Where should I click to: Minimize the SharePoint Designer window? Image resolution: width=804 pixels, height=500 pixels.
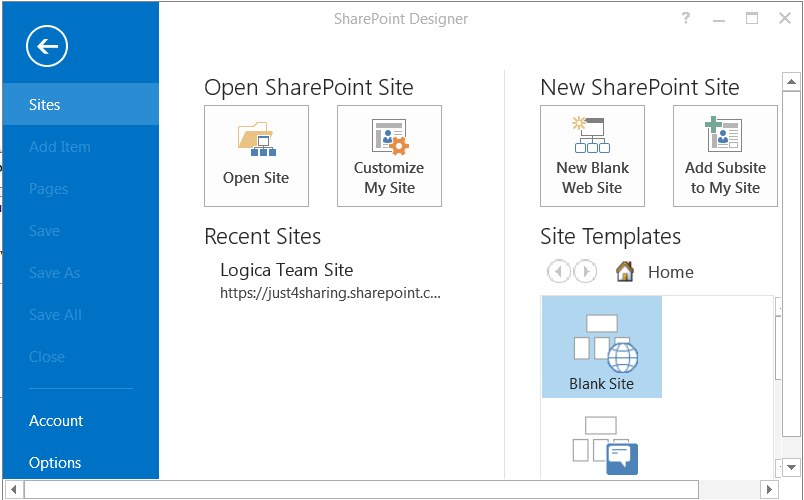719,19
